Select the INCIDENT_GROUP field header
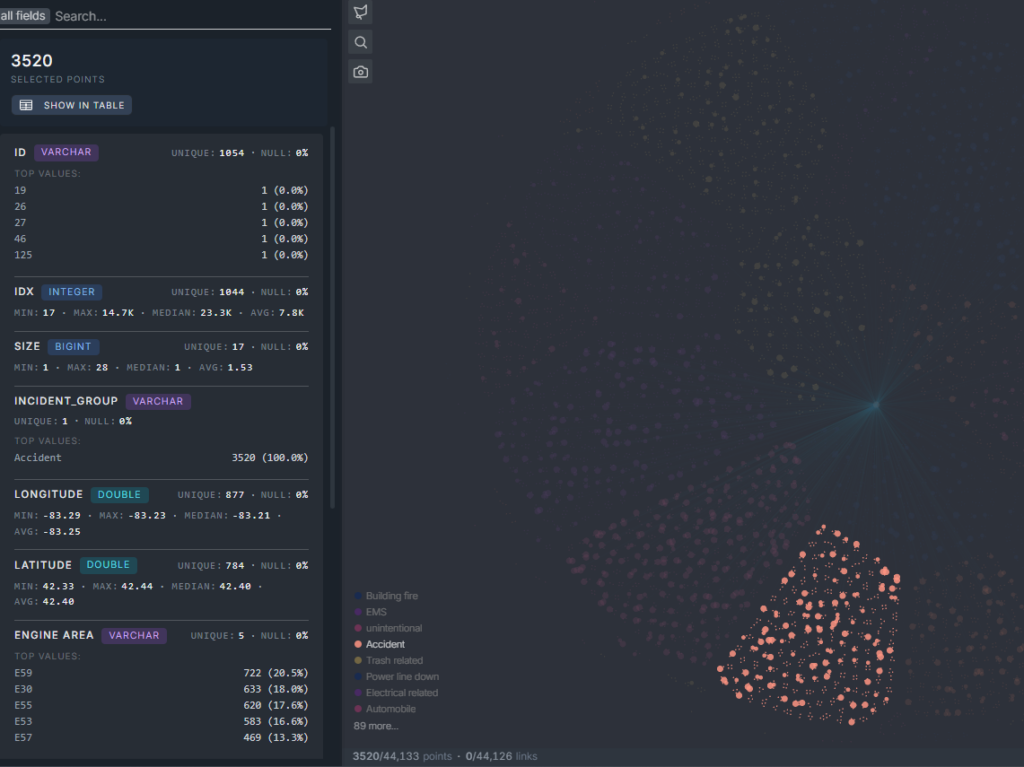 click(66, 401)
